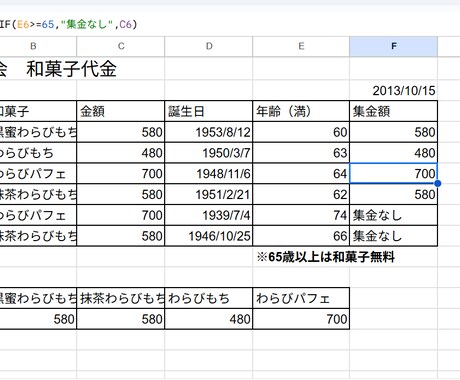The height and width of the screenshot is (380, 460).
Task: Click 集金額 cell 580 in the age 60 row
Action: pos(394,132)
